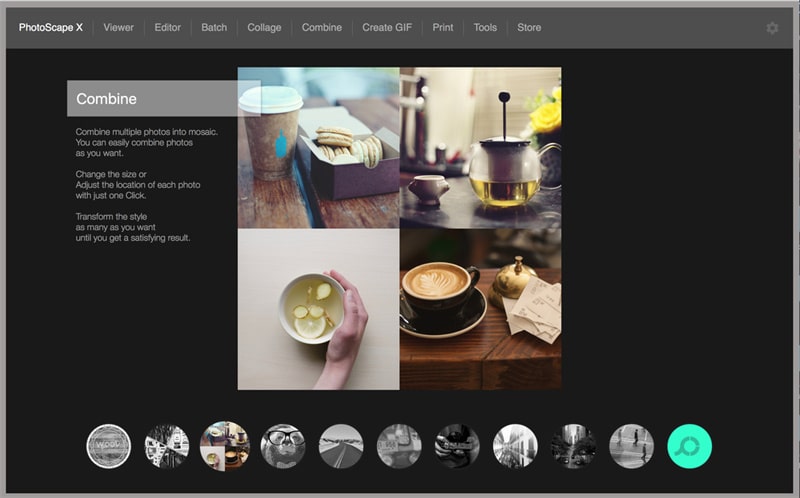Click text 'with just one Click.'
This screenshot has width=800, height=498.
tap(111, 195)
